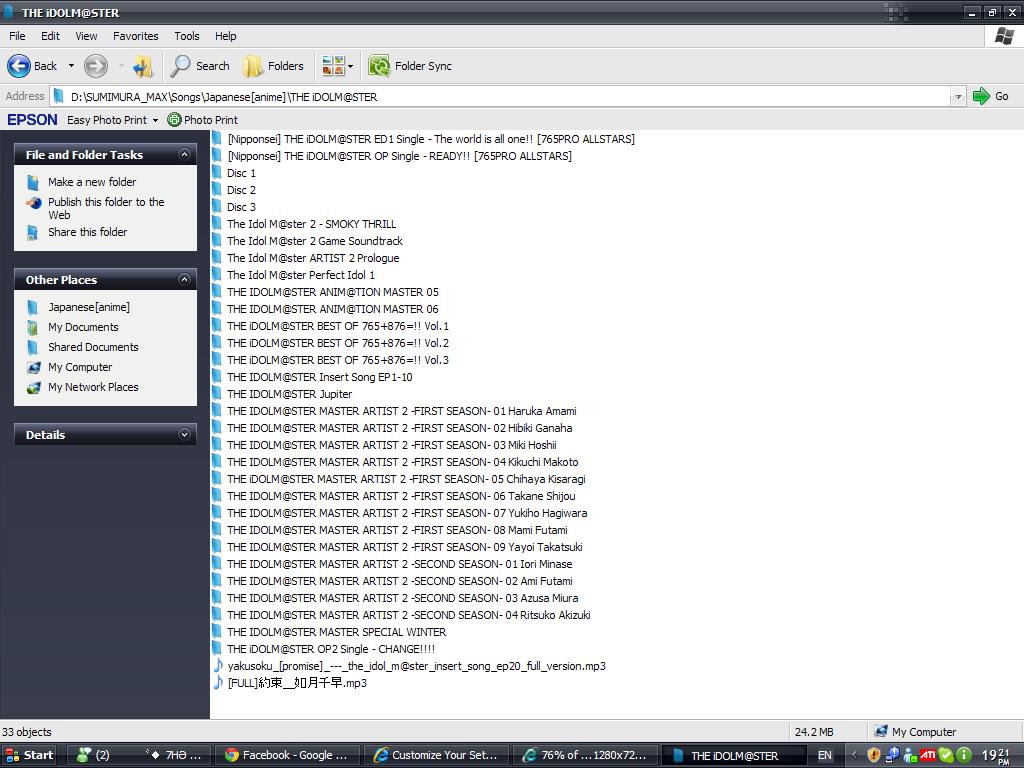Select READY!! OP Single folder icon

coord(217,155)
